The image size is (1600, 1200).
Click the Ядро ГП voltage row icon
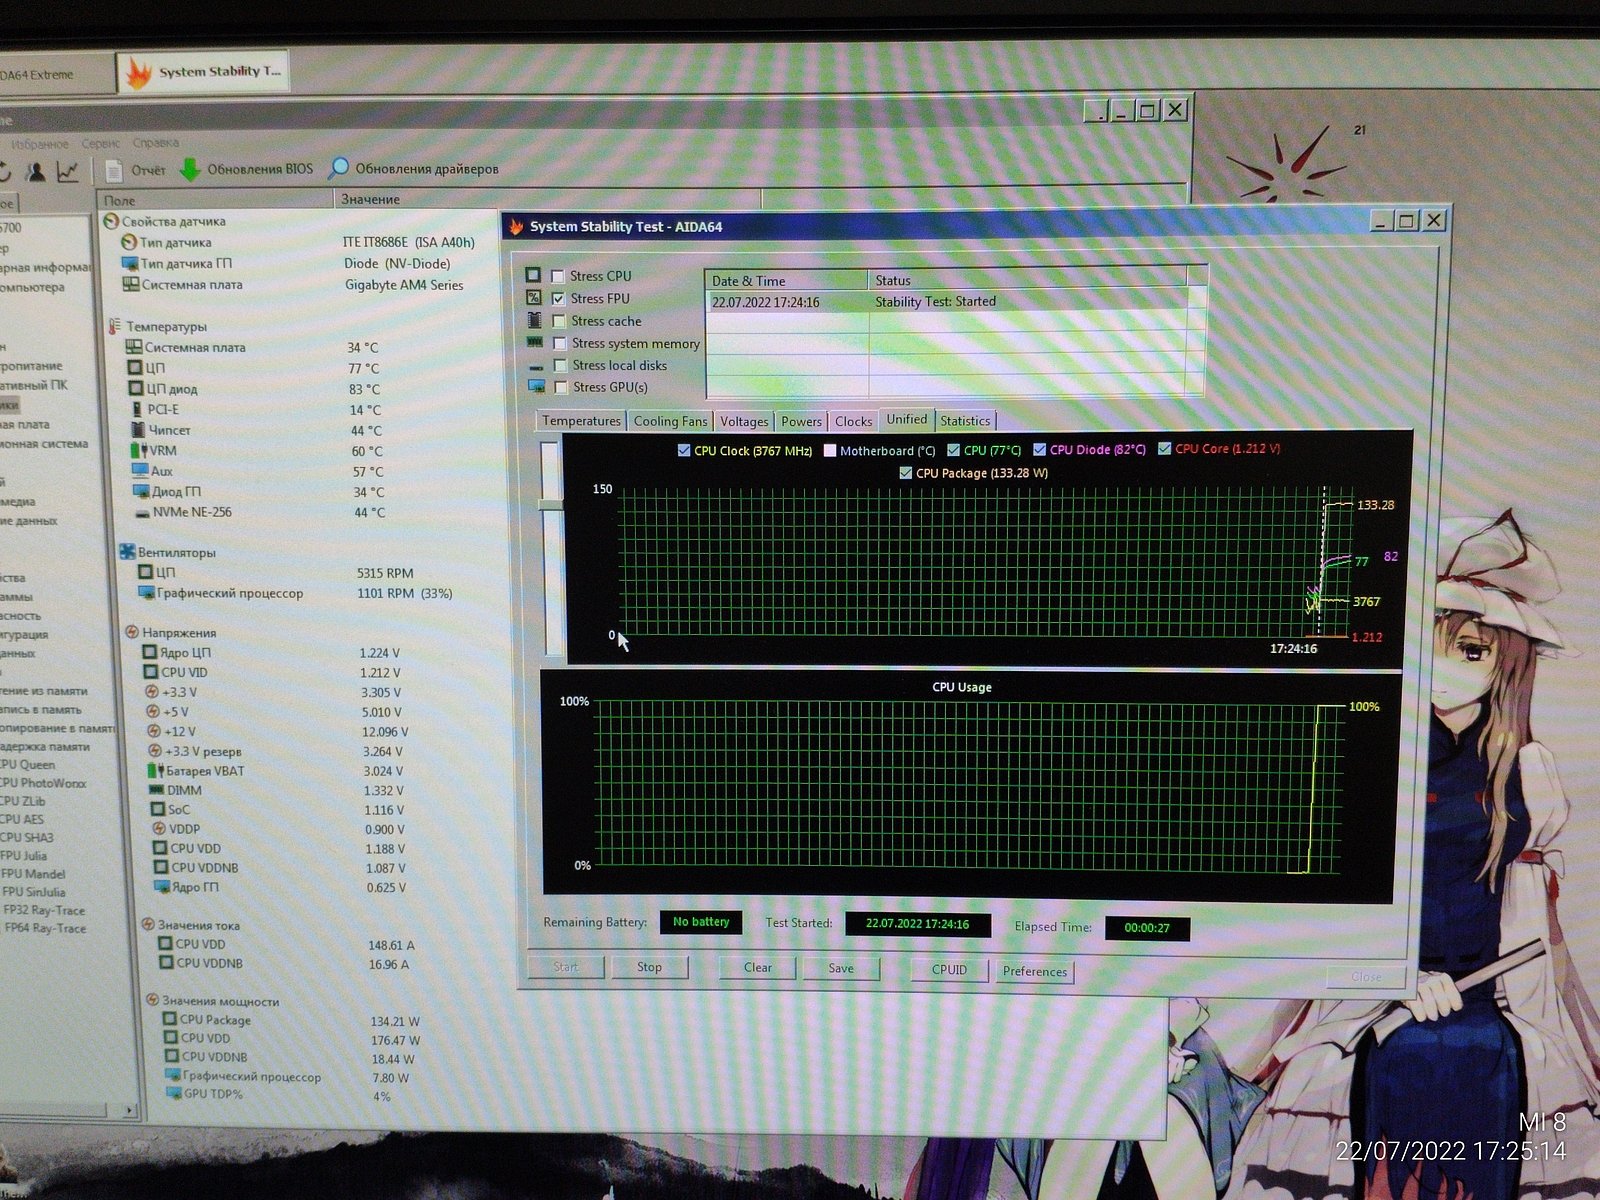(162, 887)
